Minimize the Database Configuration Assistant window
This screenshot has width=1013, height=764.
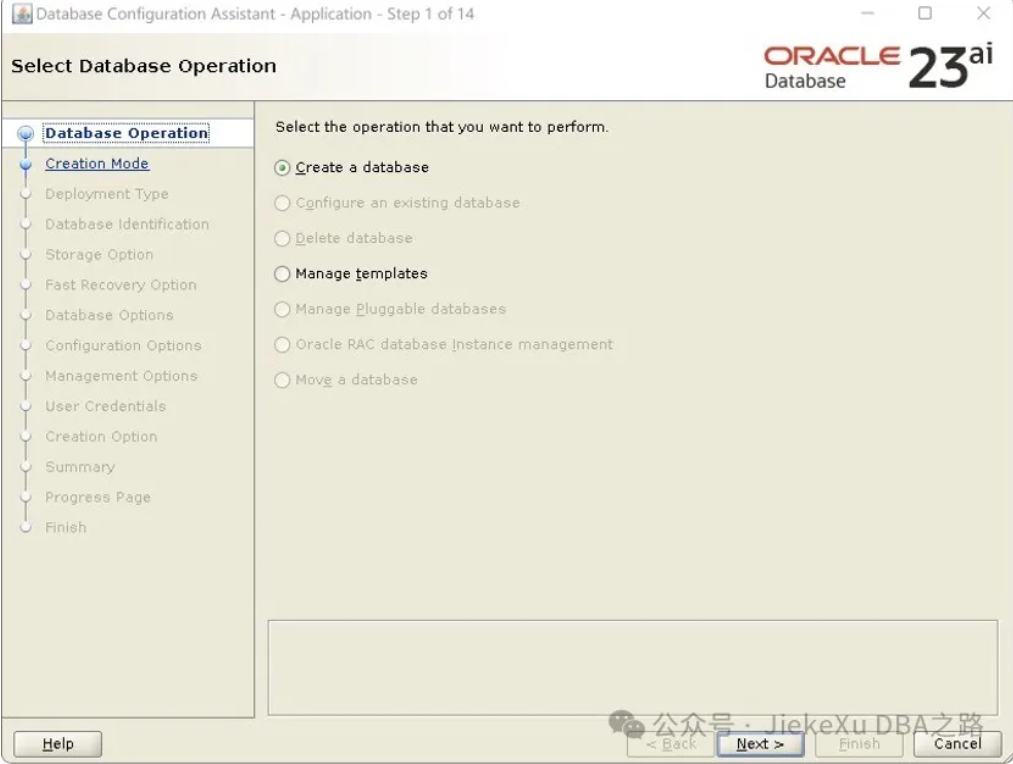(868, 14)
